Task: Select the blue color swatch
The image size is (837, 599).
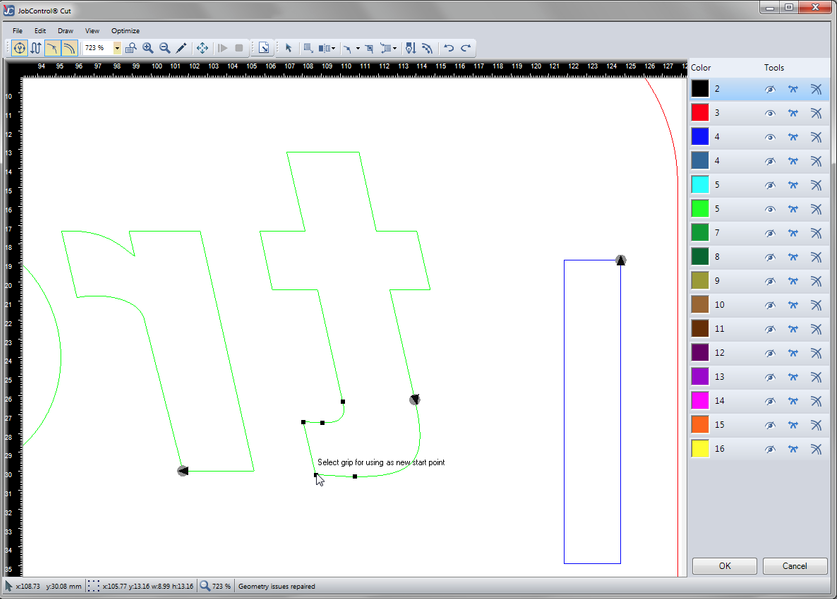Action: click(700, 137)
